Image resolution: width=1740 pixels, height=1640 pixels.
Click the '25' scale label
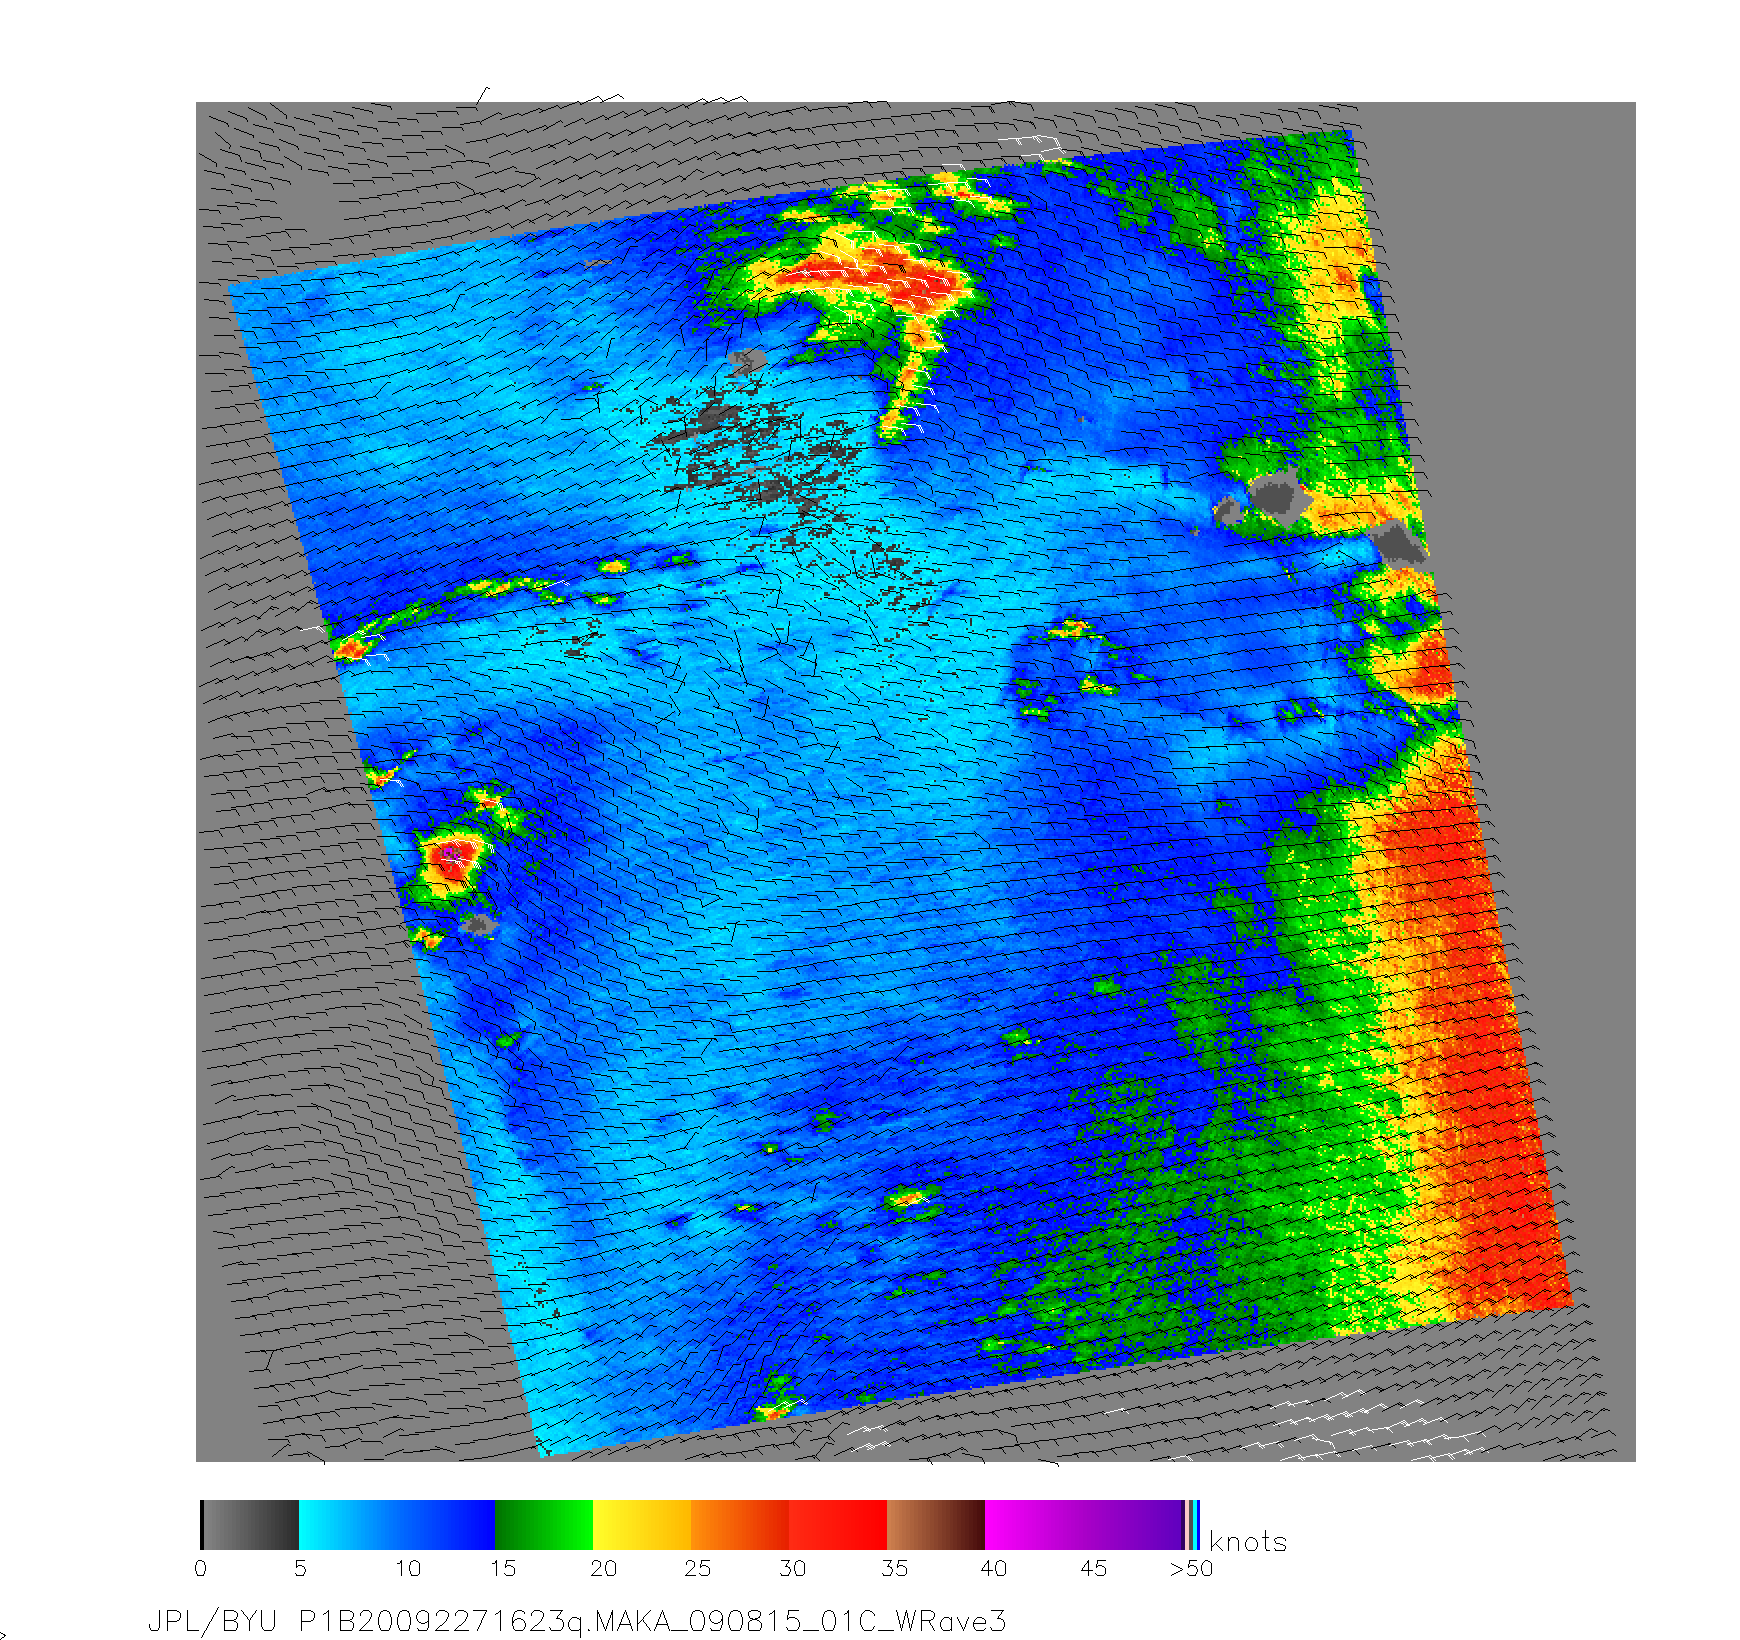pos(698,1568)
